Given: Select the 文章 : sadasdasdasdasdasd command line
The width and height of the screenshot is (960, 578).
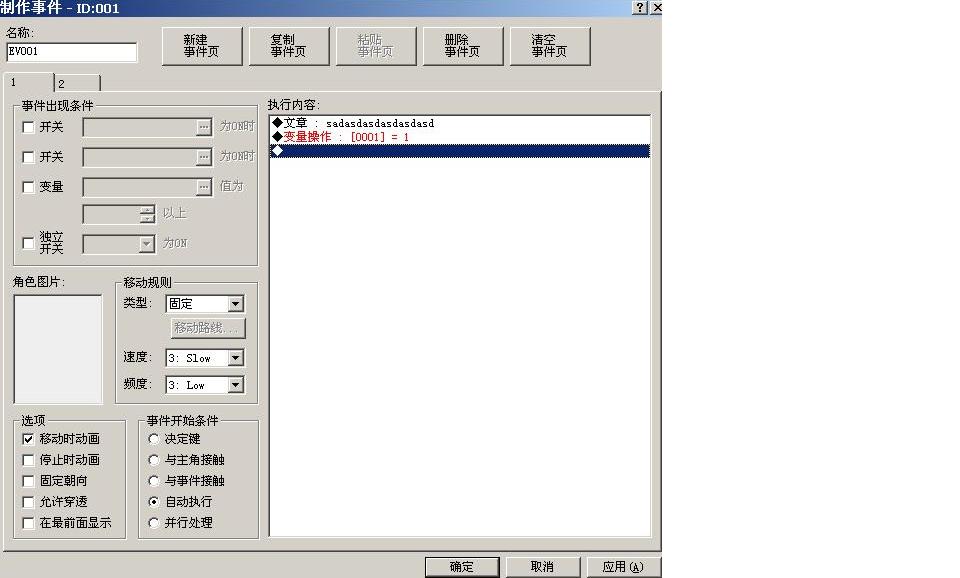Looking at the screenshot, I should (x=460, y=123).
